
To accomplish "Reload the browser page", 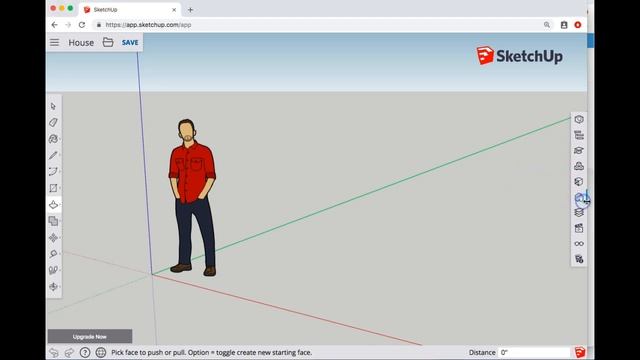I will [x=82, y=25].
